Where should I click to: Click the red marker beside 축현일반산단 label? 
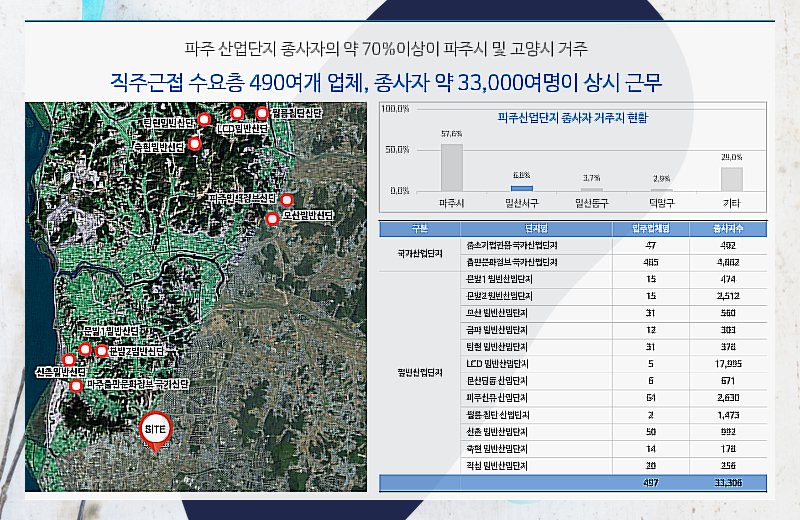coord(194,144)
